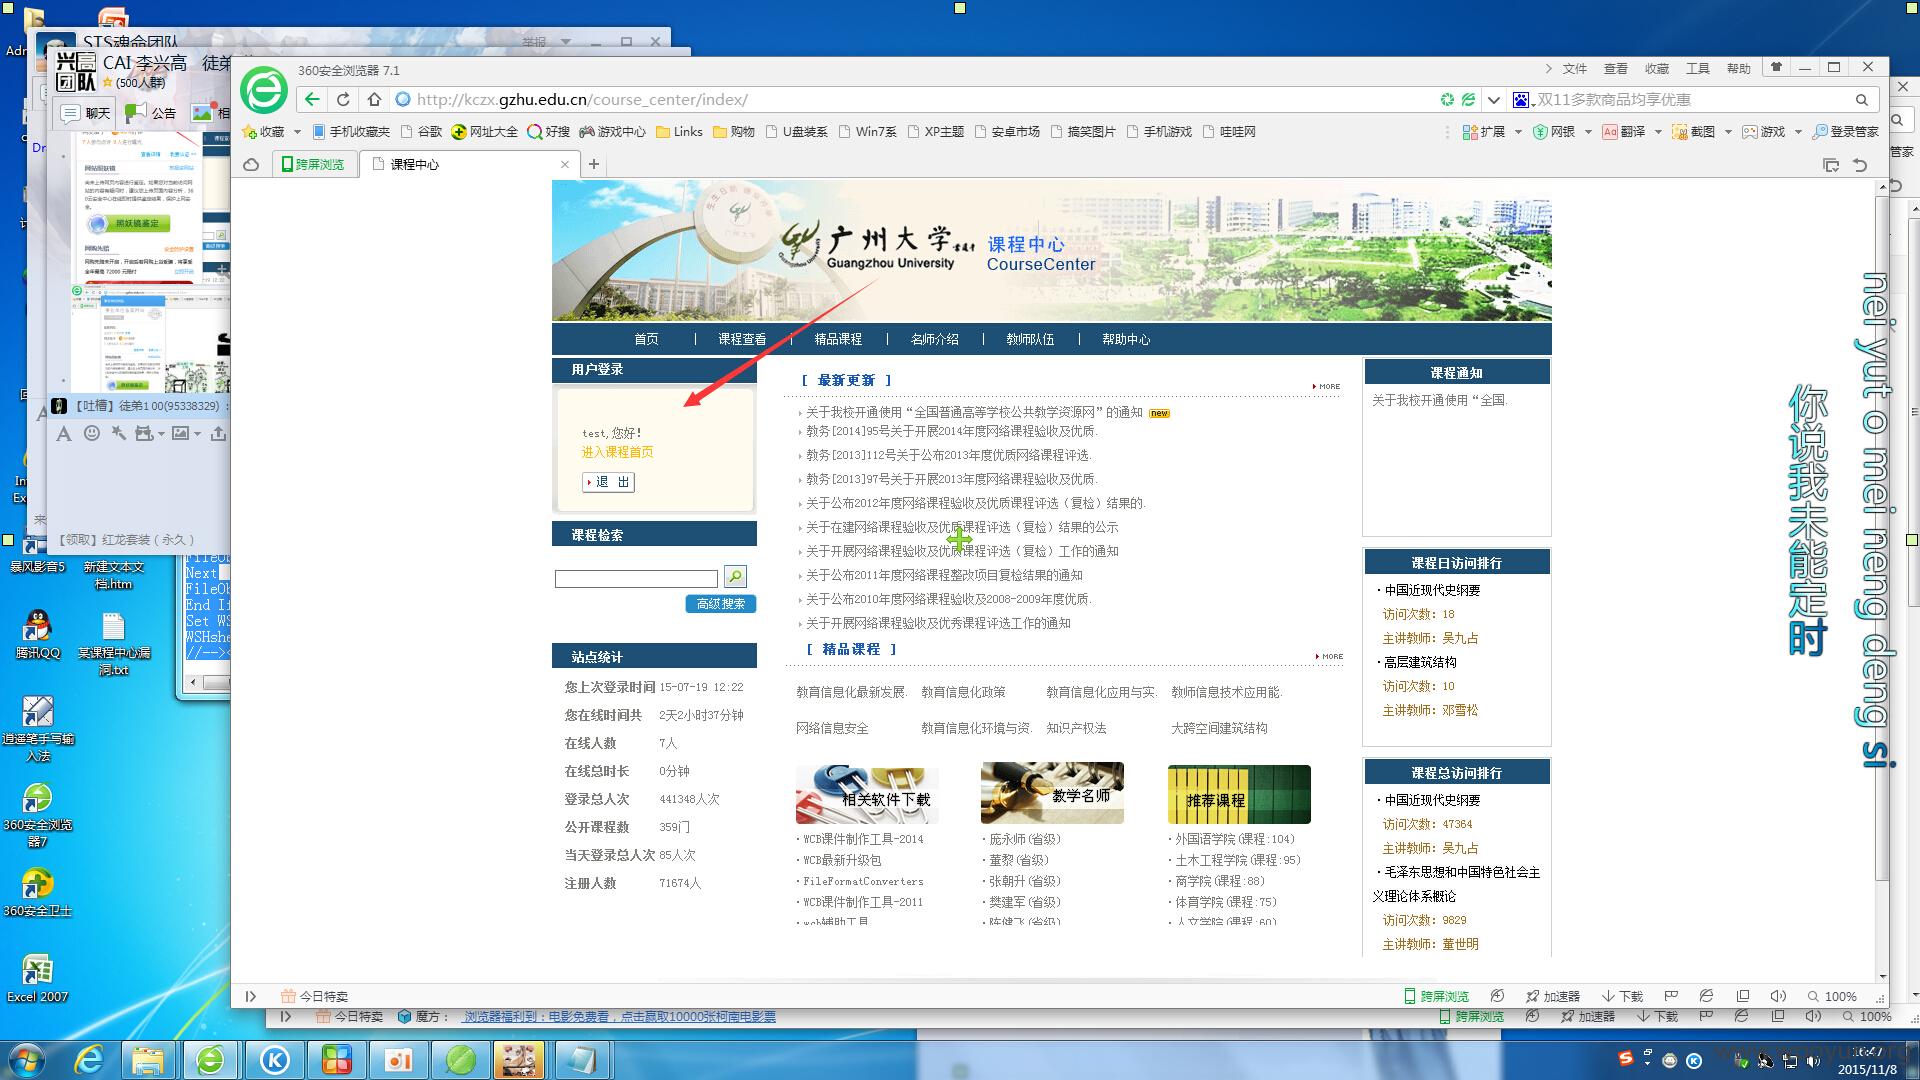The width and height of the screenshot is (1920, 1080).
Task: Open the 购物 bookmark folder
Action: click(734, 132)
